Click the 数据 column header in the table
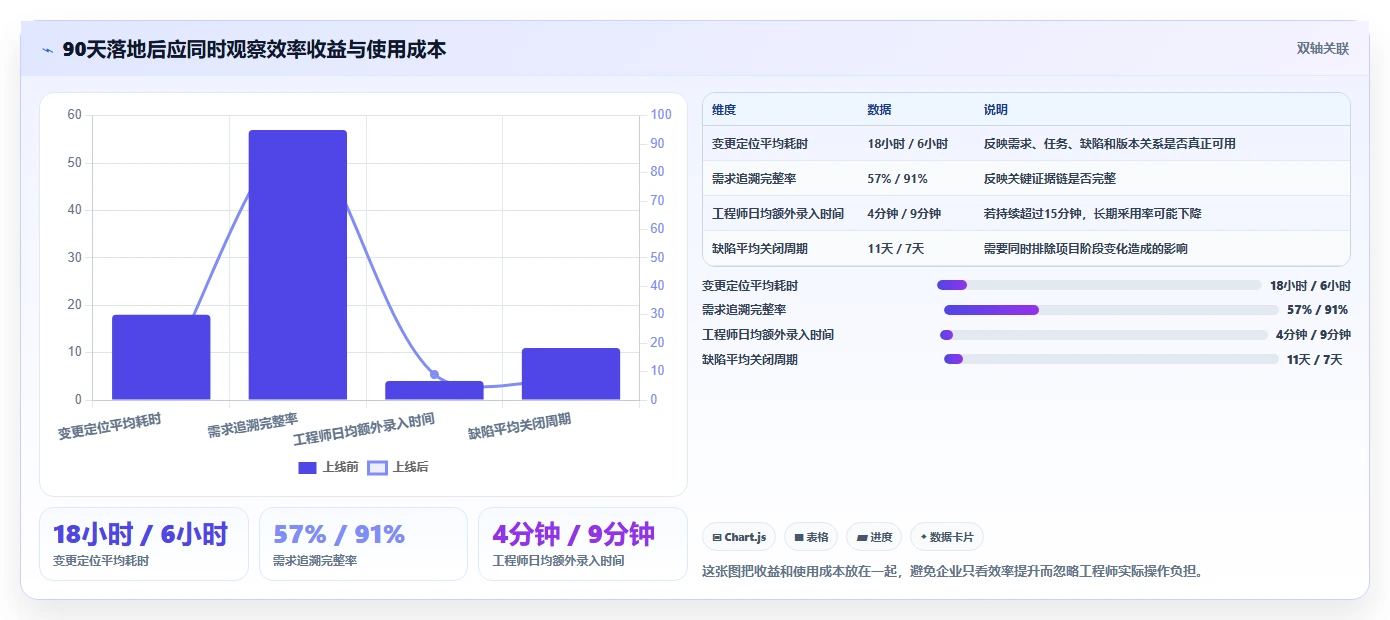The height and width of the screenshot is (620, 1390). pos(880,110)
